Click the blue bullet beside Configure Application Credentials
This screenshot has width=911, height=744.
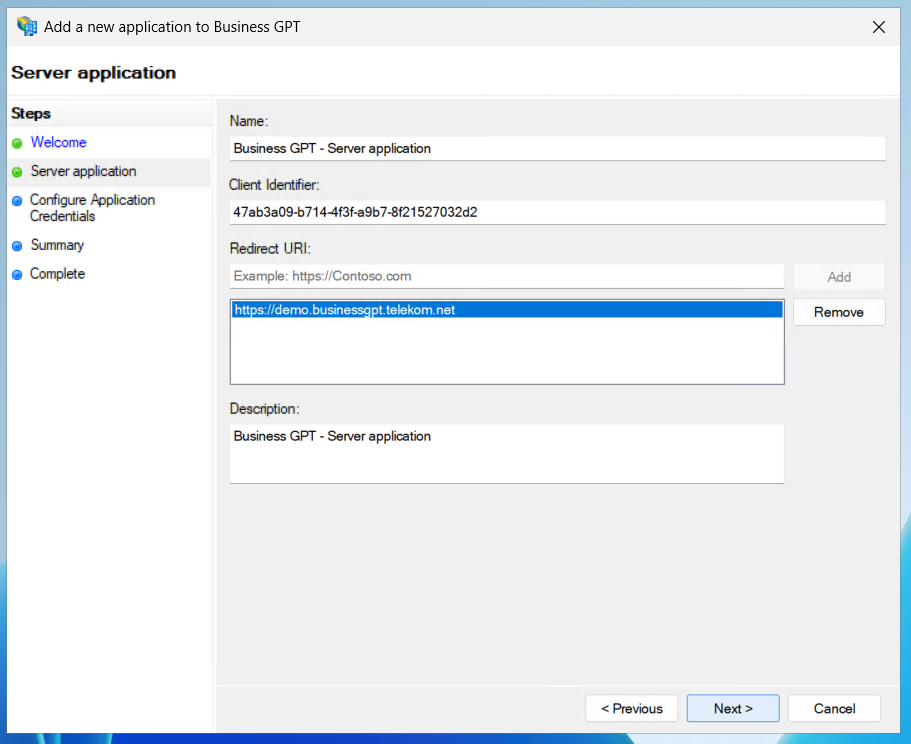(x=17, y=200)
